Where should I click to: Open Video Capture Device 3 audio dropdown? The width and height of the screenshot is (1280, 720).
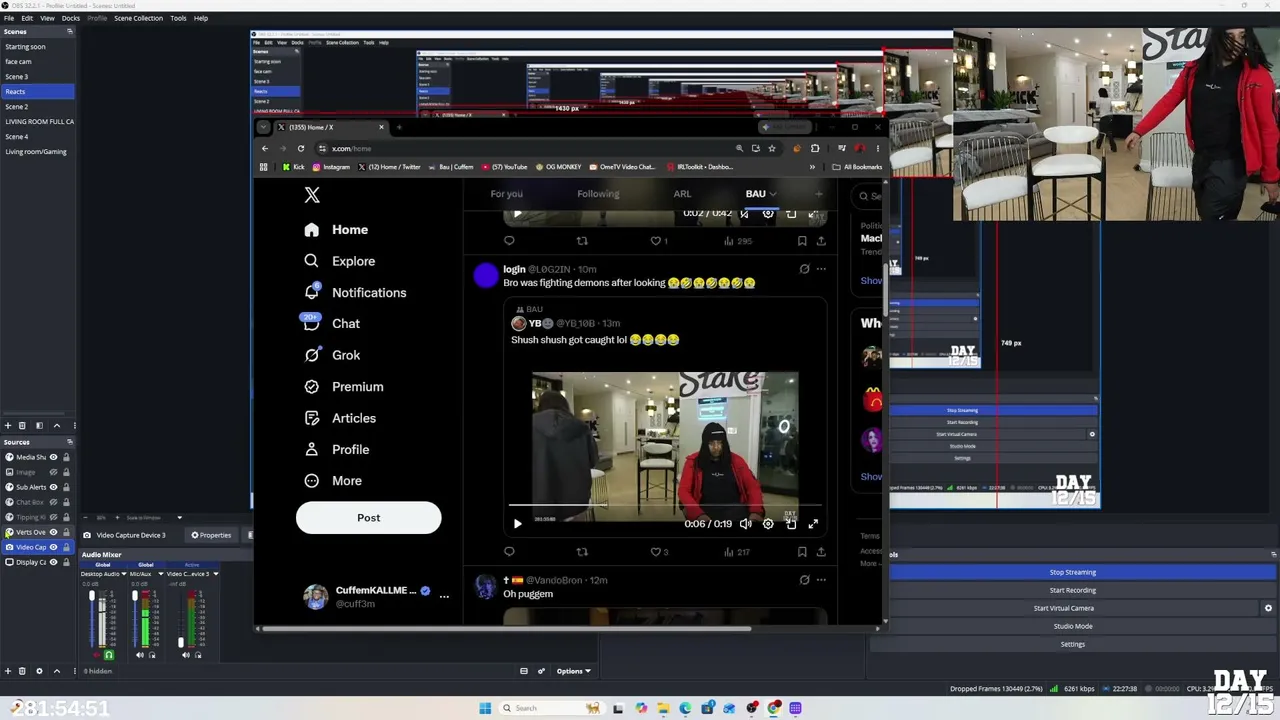pyautogui.click(x=215, y=574)
